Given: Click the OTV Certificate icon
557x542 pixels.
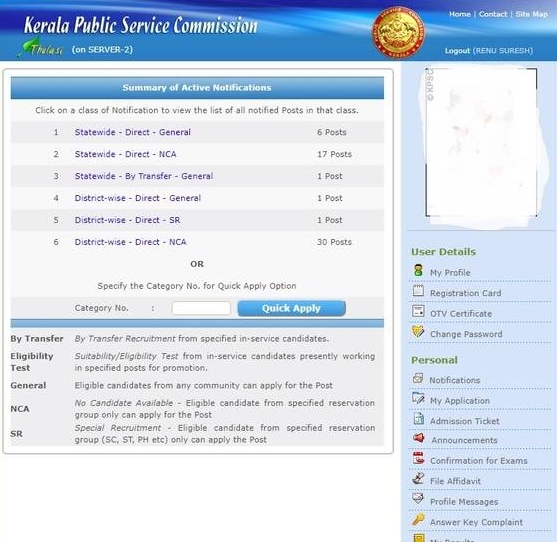Looking at the screenshot, I should point(418,311).
